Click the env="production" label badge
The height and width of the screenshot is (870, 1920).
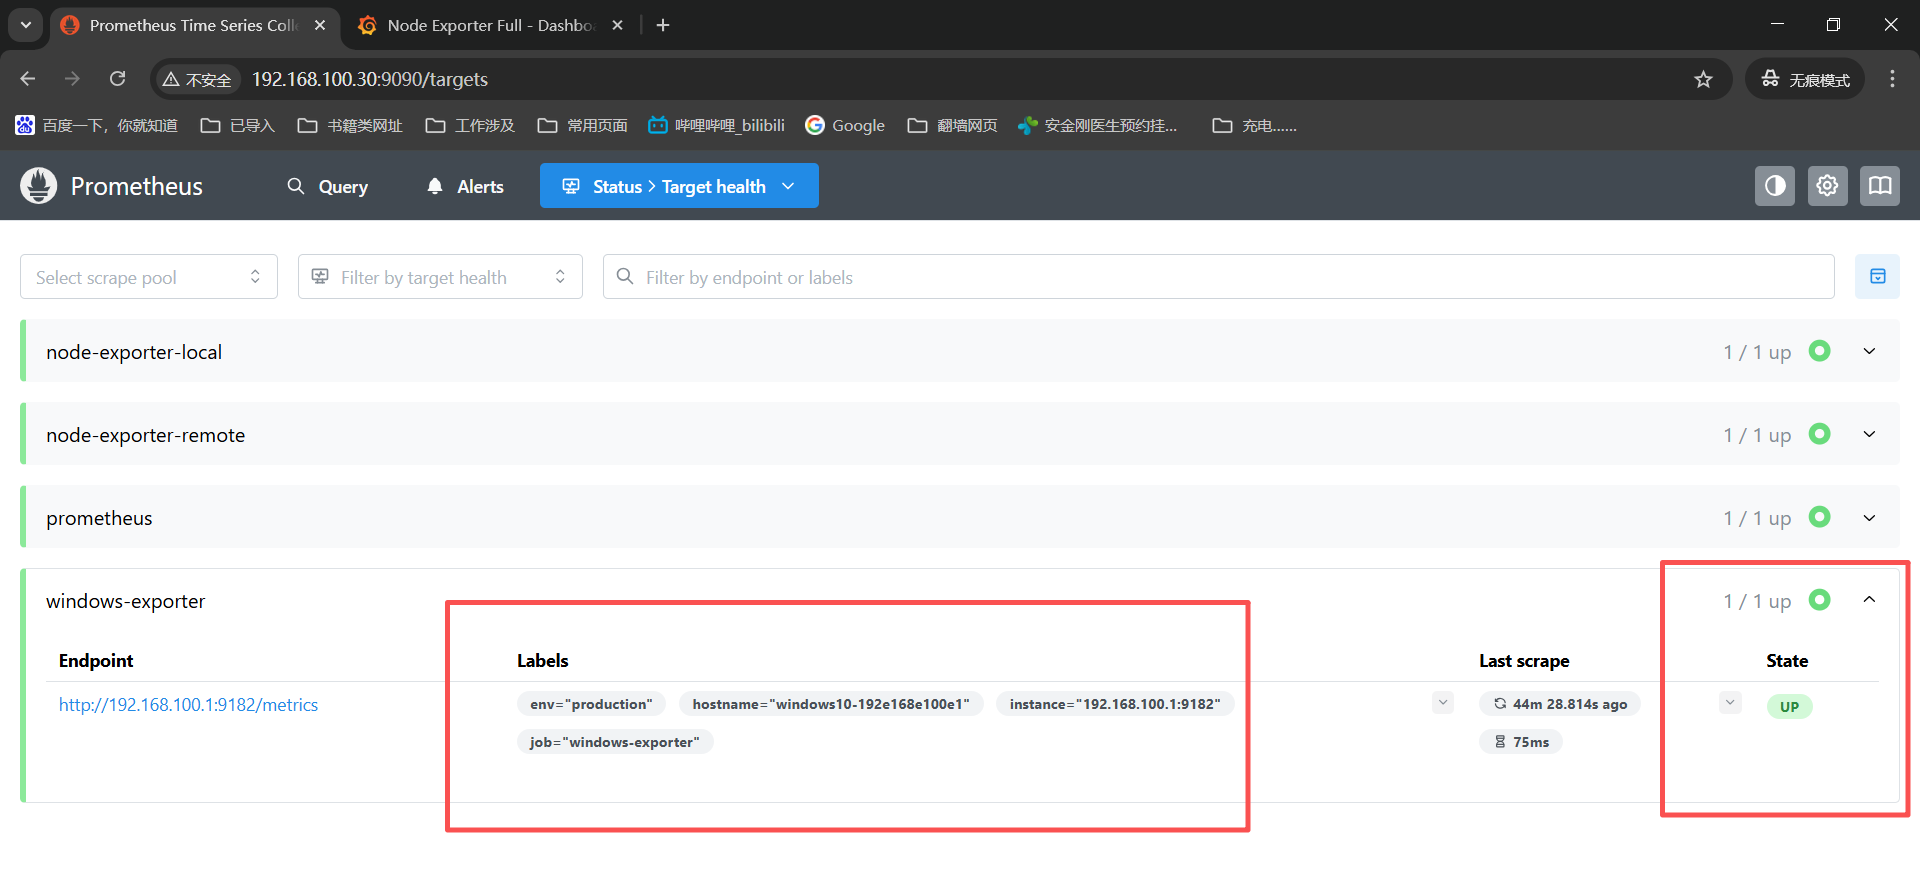tap(591, 704)
